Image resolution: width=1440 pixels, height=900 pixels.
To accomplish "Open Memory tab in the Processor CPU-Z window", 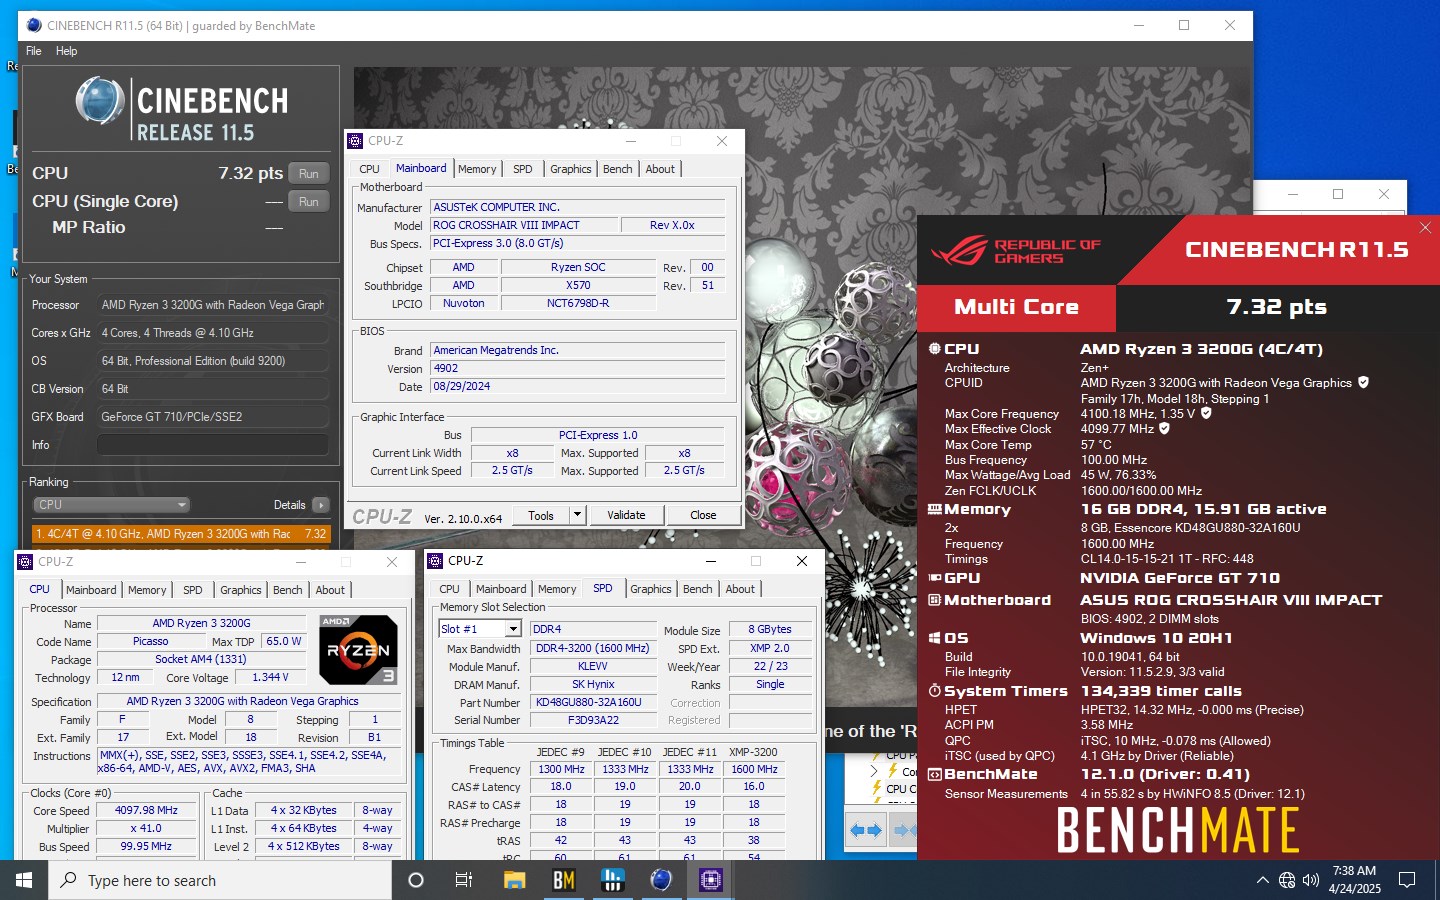I will pos(147,590).
